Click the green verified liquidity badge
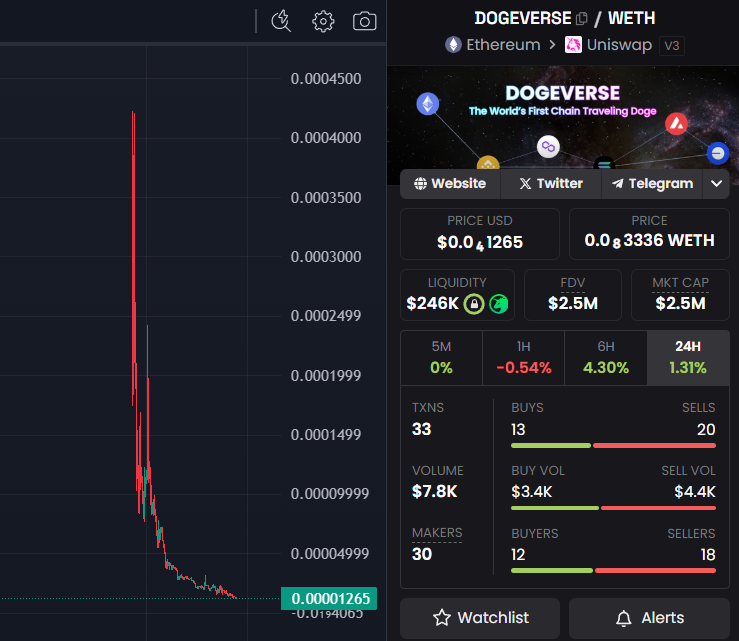 point(499,304)
